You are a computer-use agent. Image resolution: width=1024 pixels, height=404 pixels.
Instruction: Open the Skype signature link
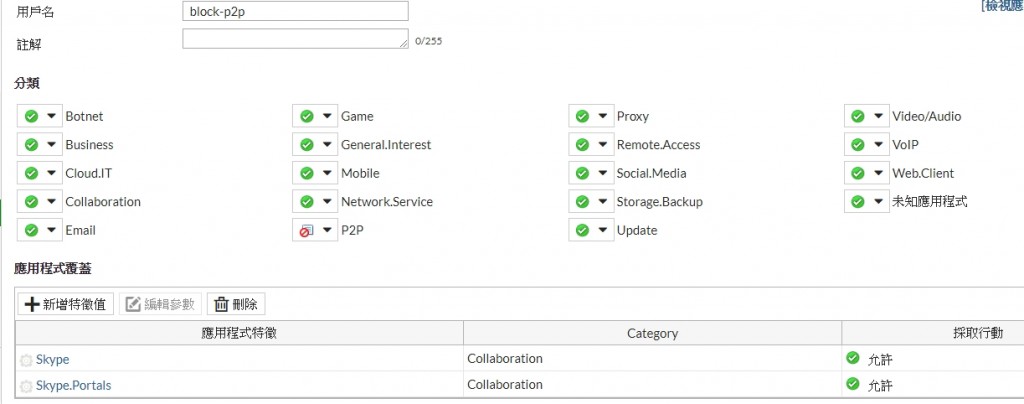(x=52, y=359)
